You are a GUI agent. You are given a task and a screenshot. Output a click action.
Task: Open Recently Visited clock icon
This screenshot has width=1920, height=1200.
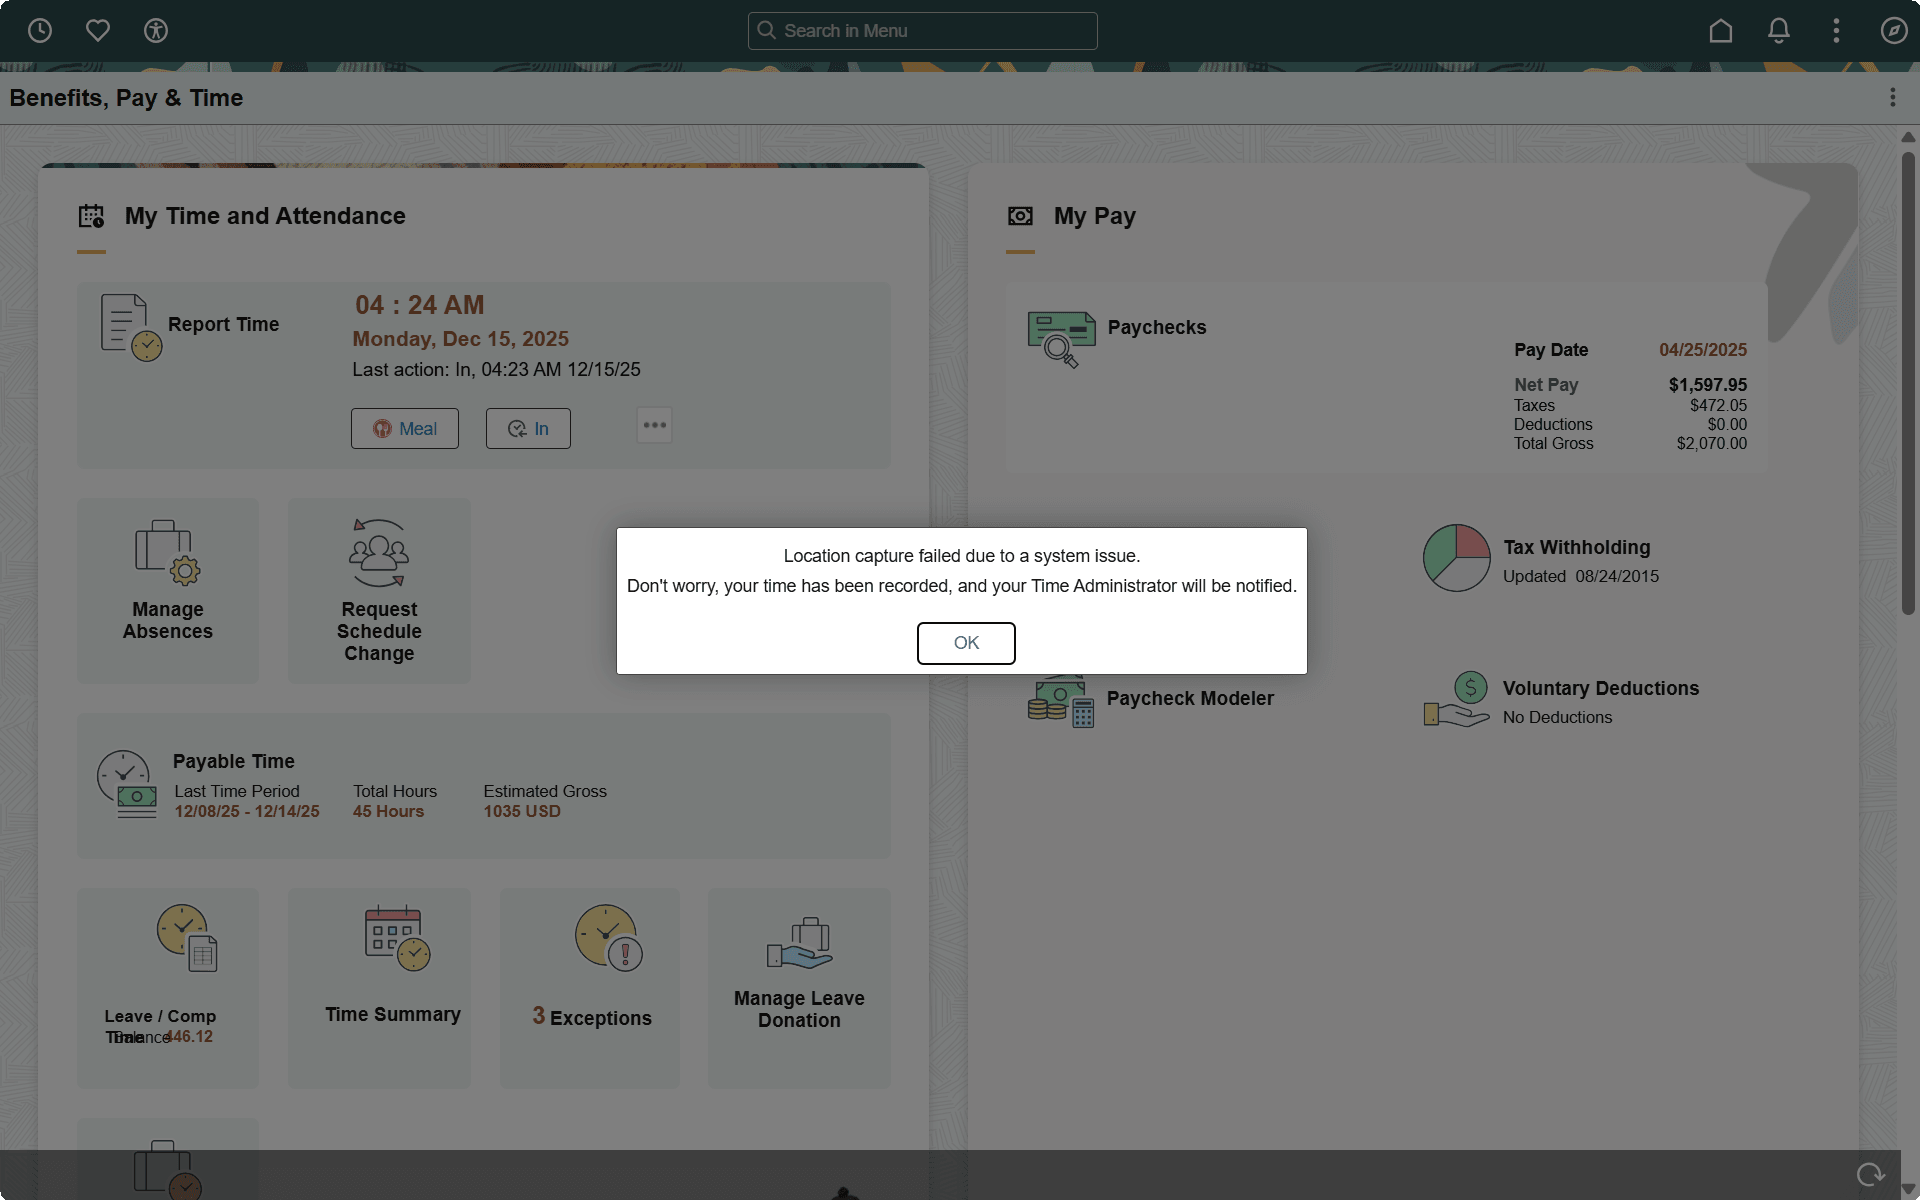tap(40, 31)
